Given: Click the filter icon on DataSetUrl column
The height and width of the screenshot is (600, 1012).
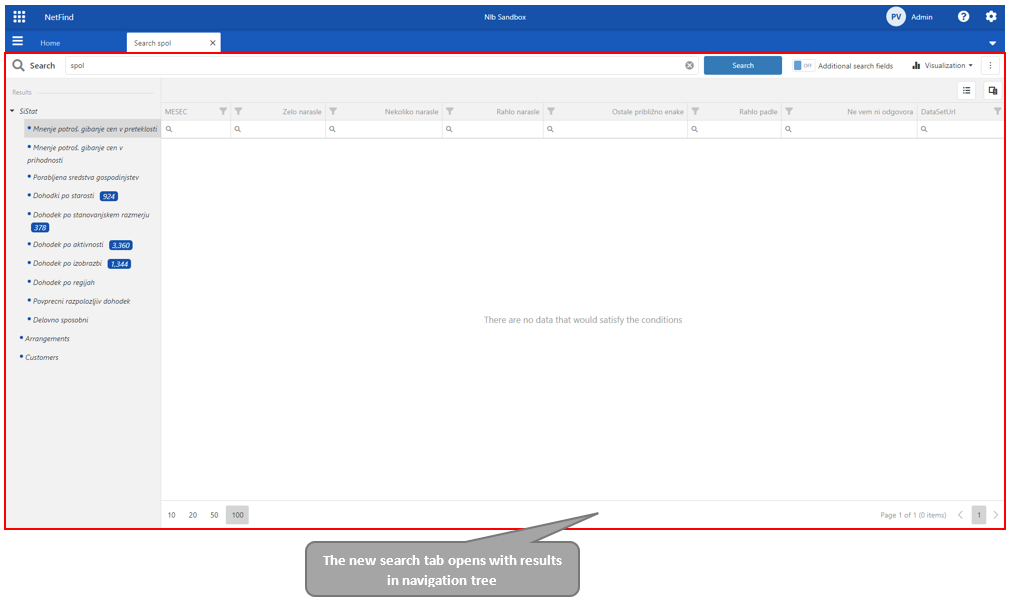Looking at the screenshot, I should pos(997,111).
